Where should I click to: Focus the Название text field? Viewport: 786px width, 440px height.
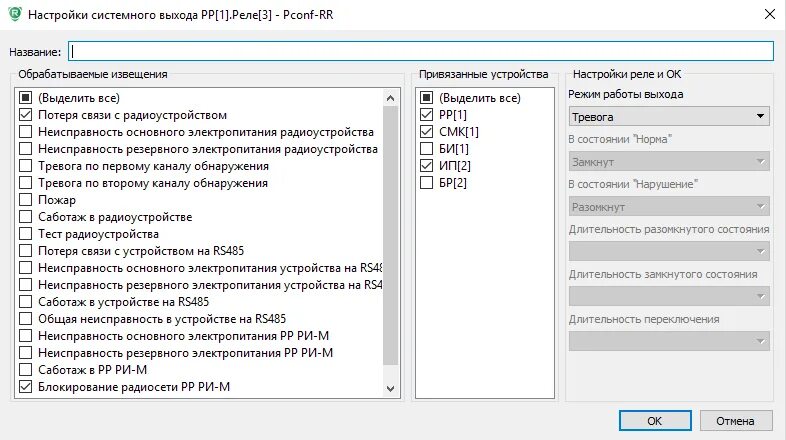click(x=421, y=51)
